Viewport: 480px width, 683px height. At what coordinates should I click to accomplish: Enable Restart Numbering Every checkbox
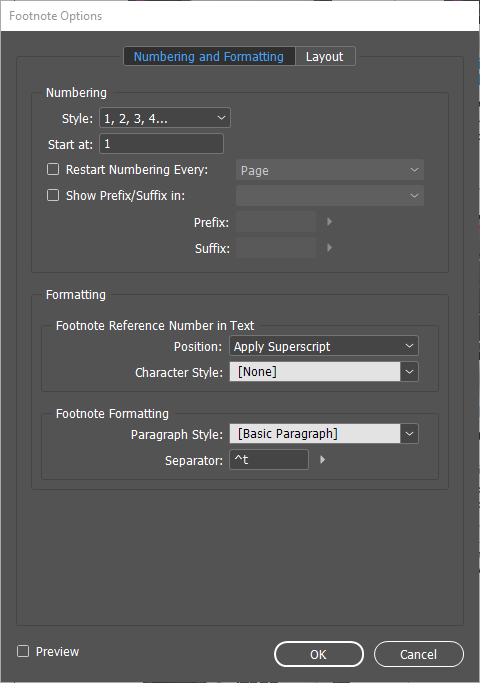tap(53, 169)
